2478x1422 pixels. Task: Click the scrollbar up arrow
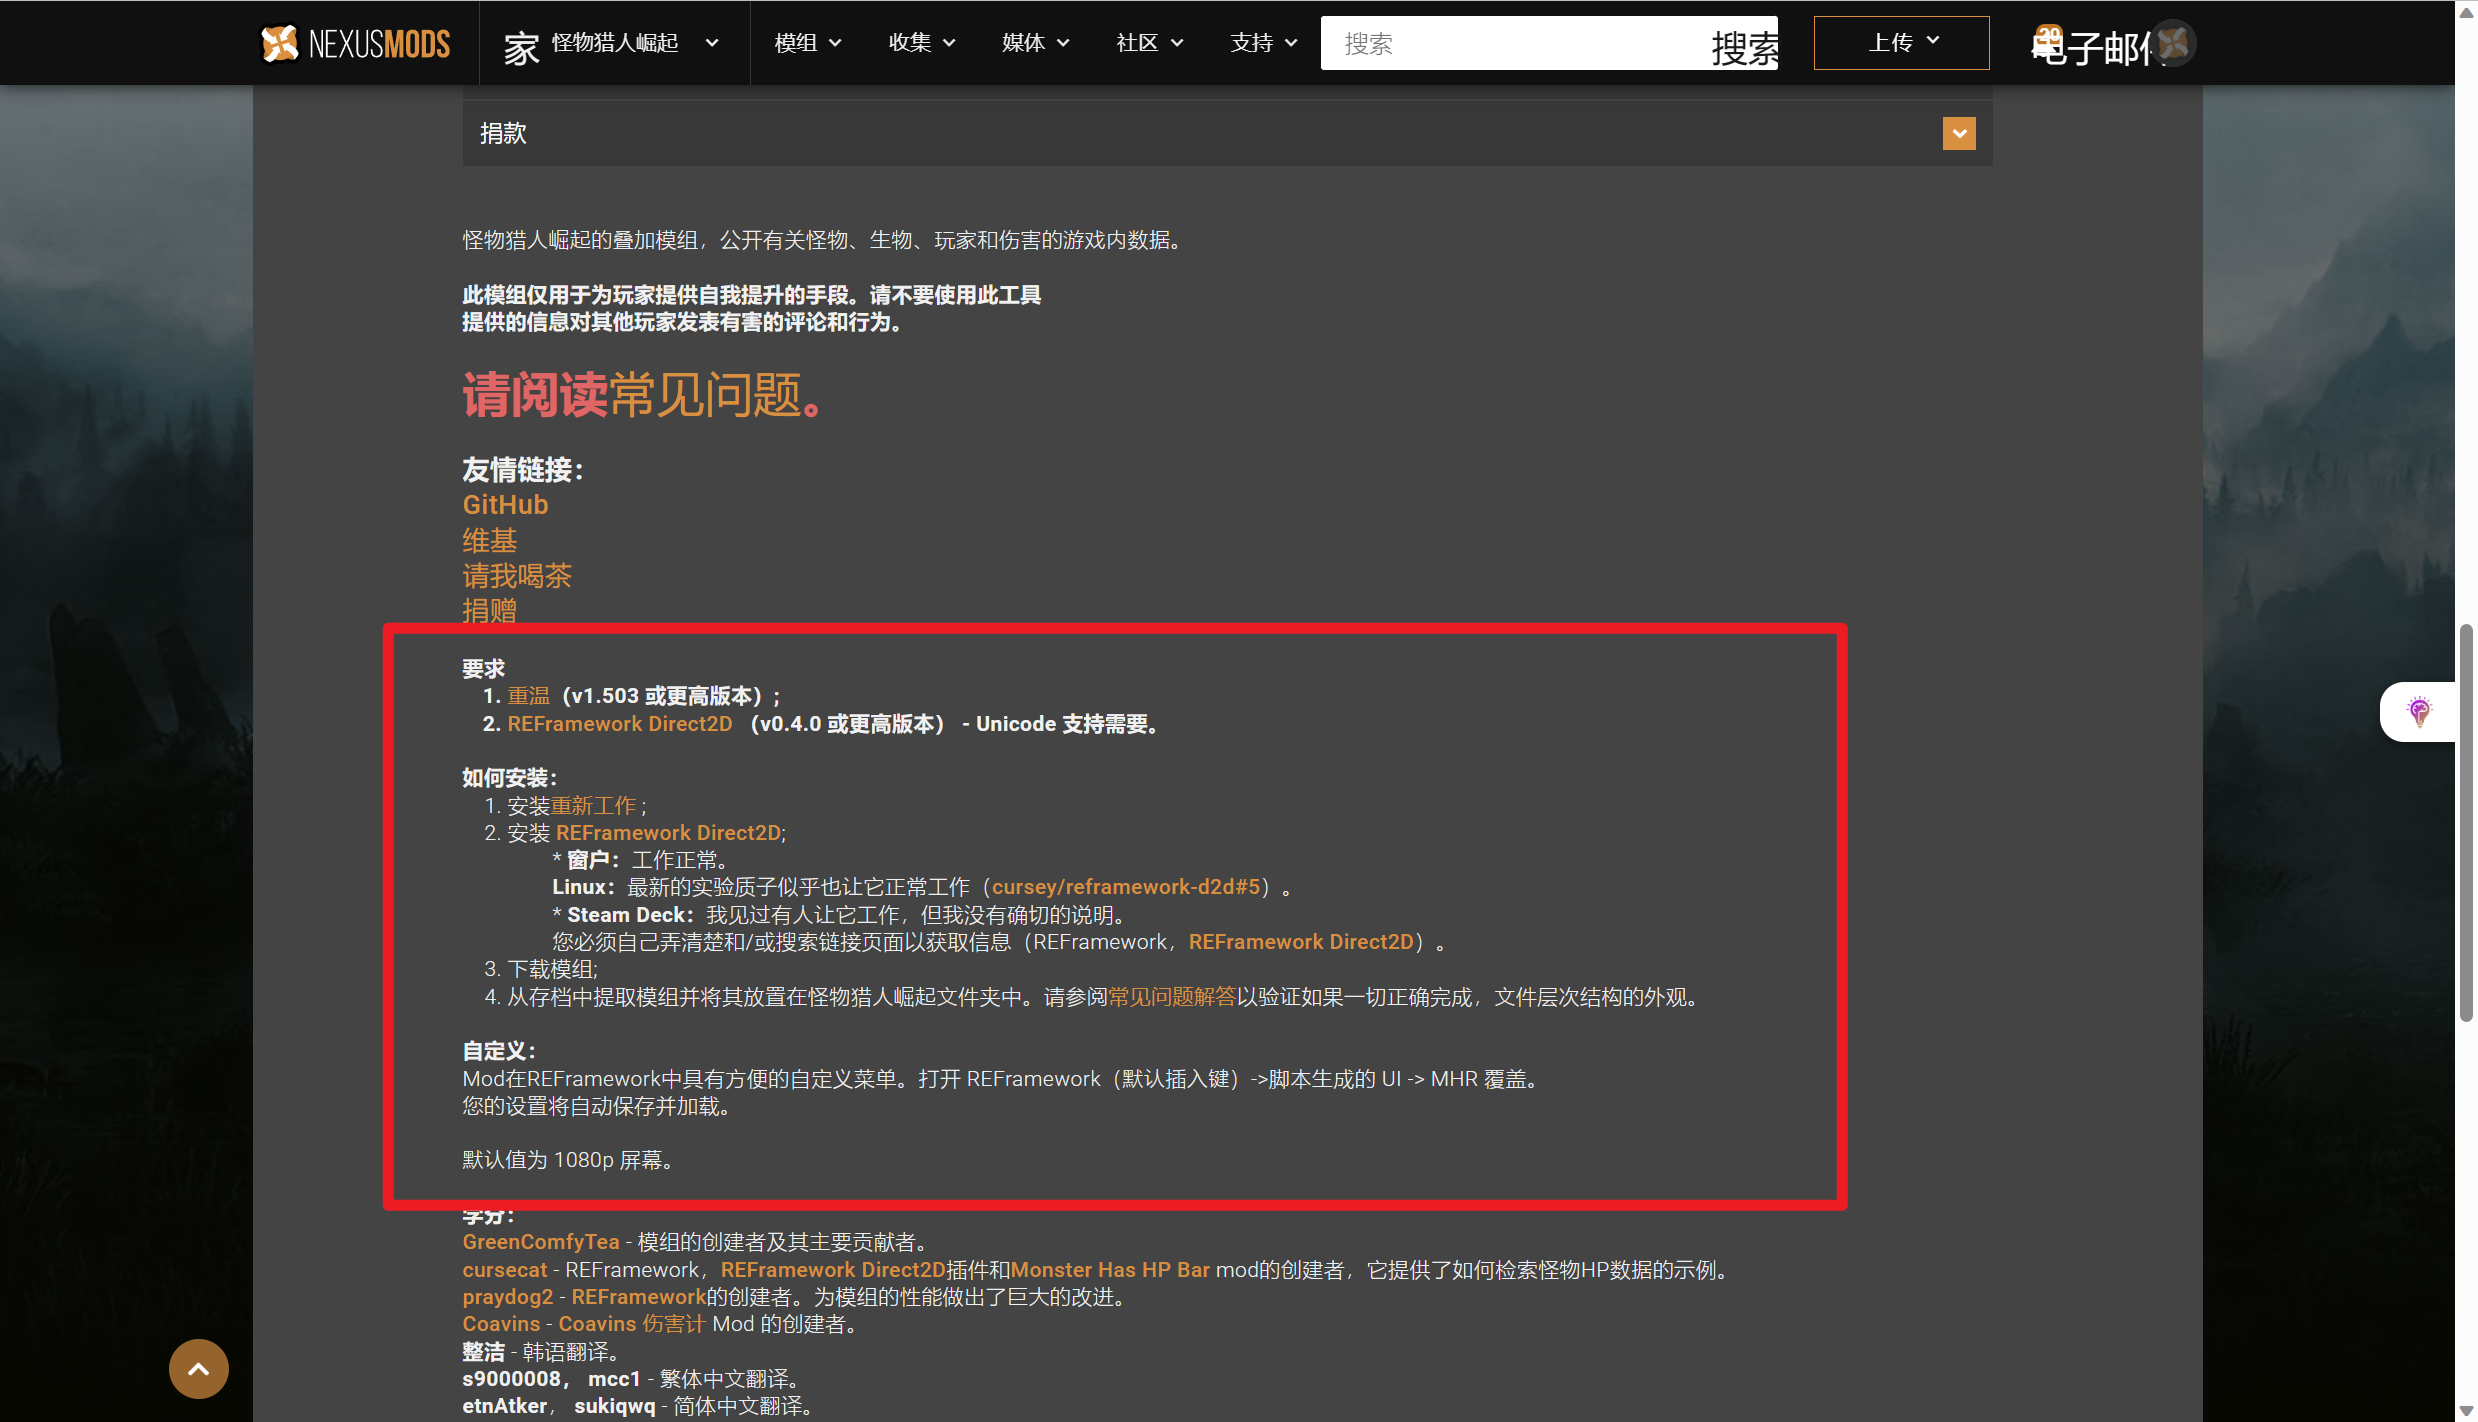2466,11
